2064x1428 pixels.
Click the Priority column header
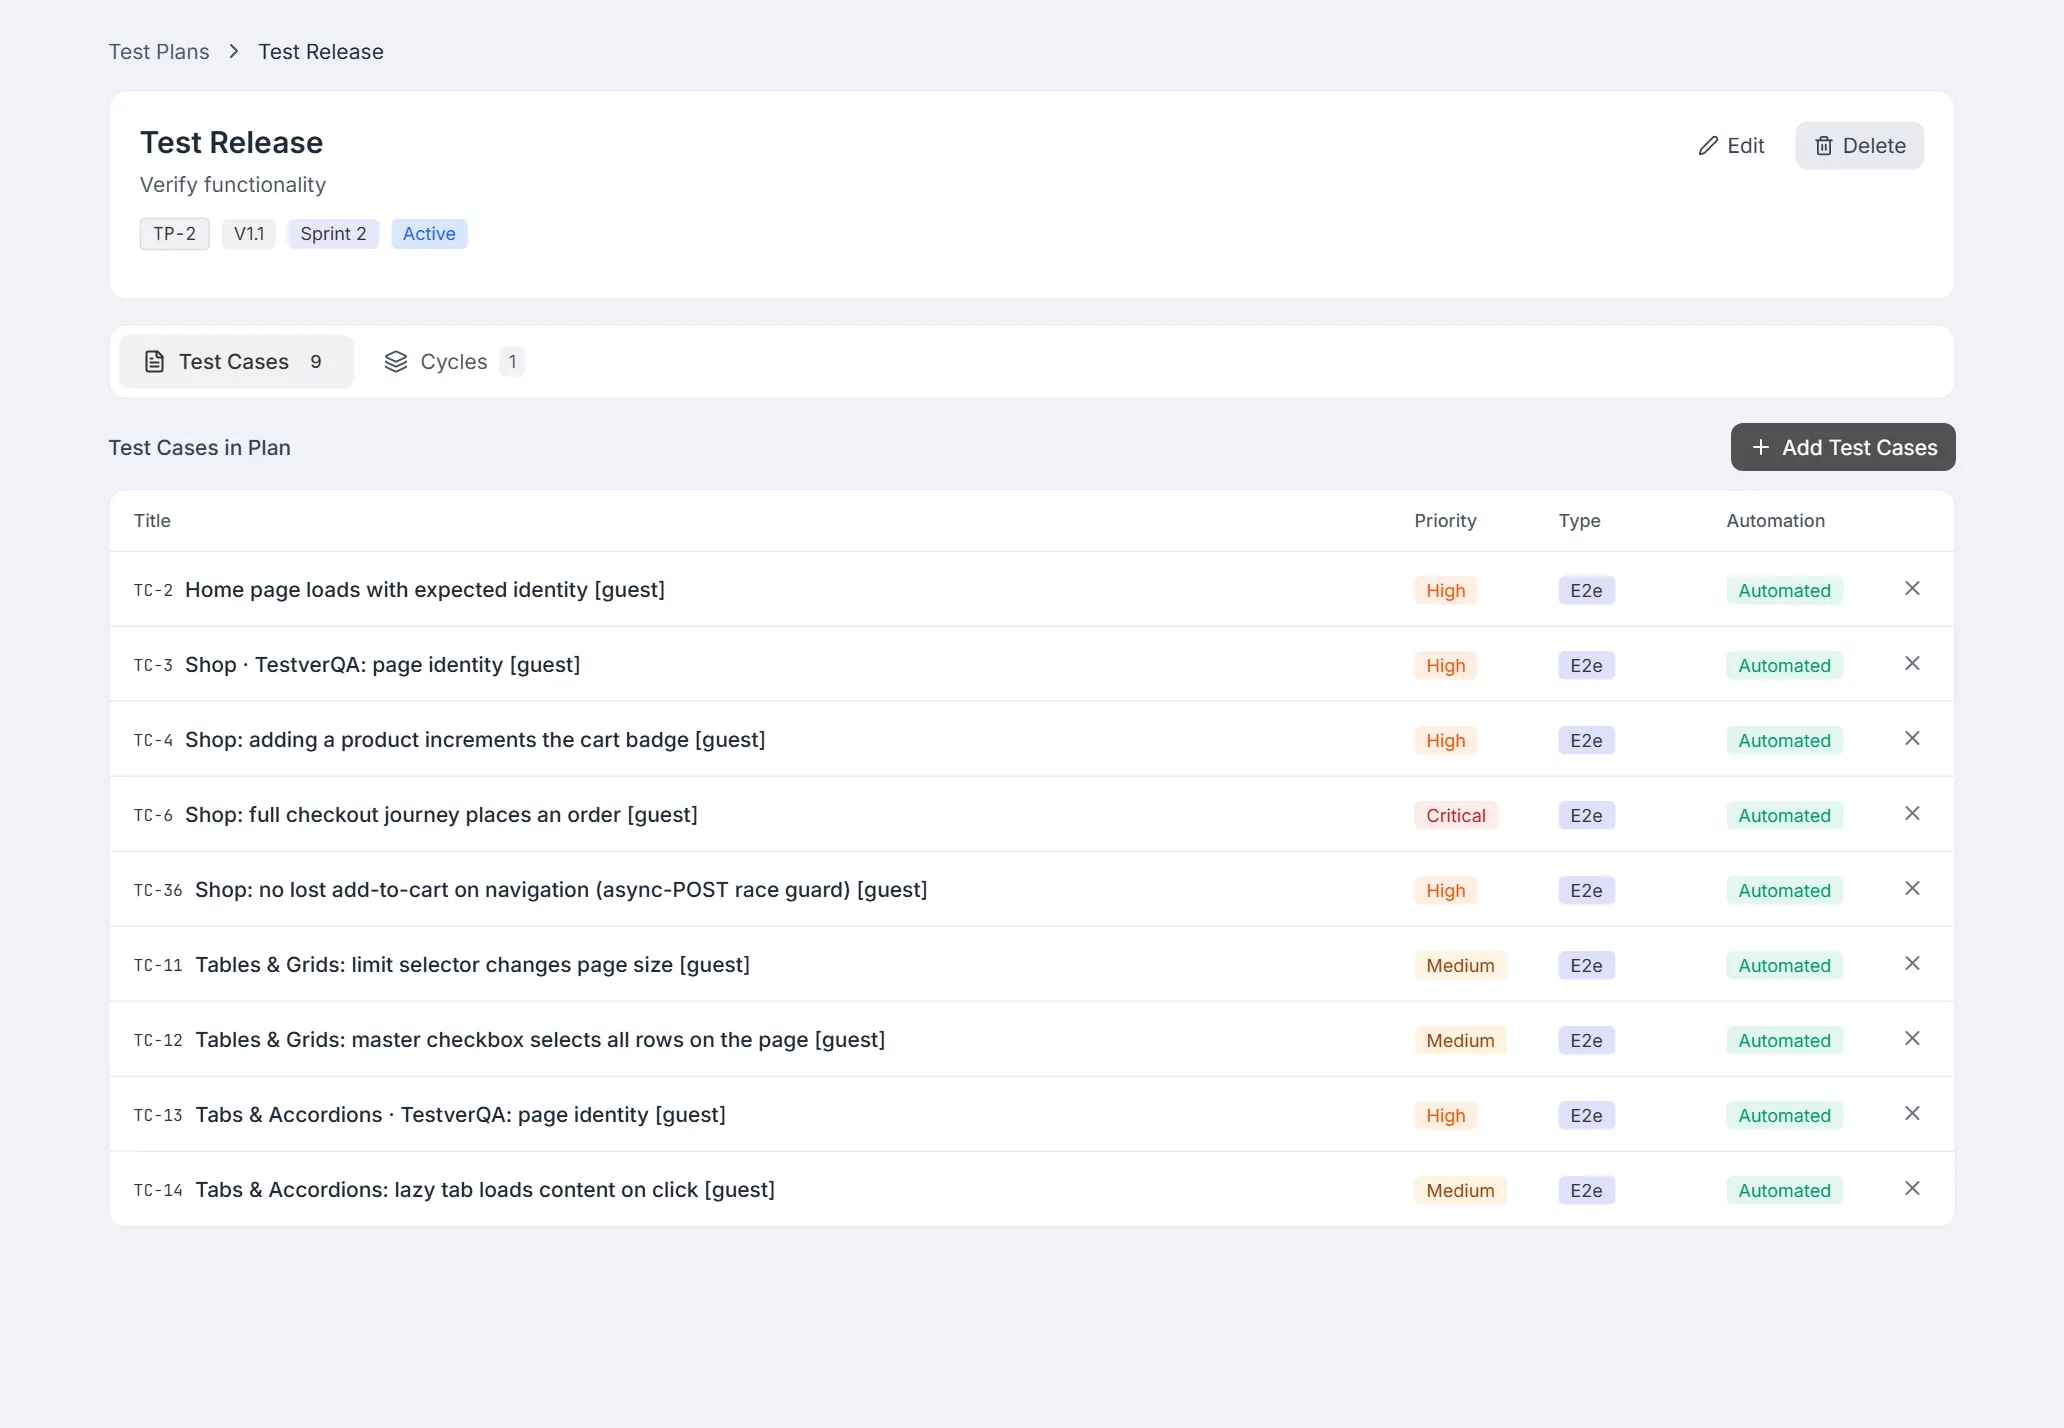pyautogui.click(x=1445, y=521)
